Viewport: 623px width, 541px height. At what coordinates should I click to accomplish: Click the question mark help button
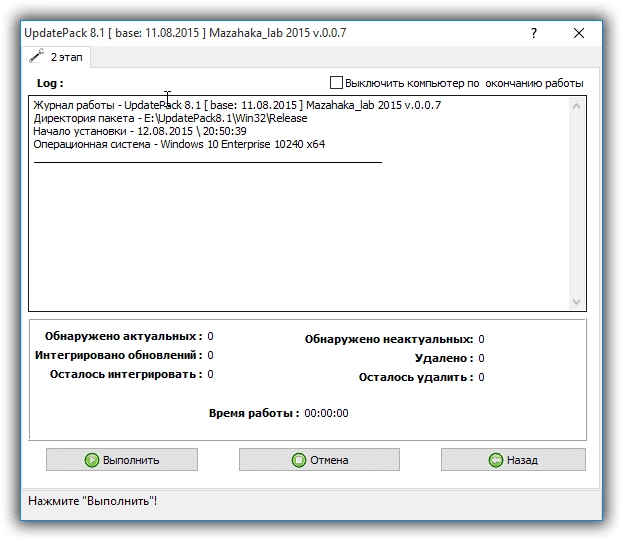tap(534, 33)
